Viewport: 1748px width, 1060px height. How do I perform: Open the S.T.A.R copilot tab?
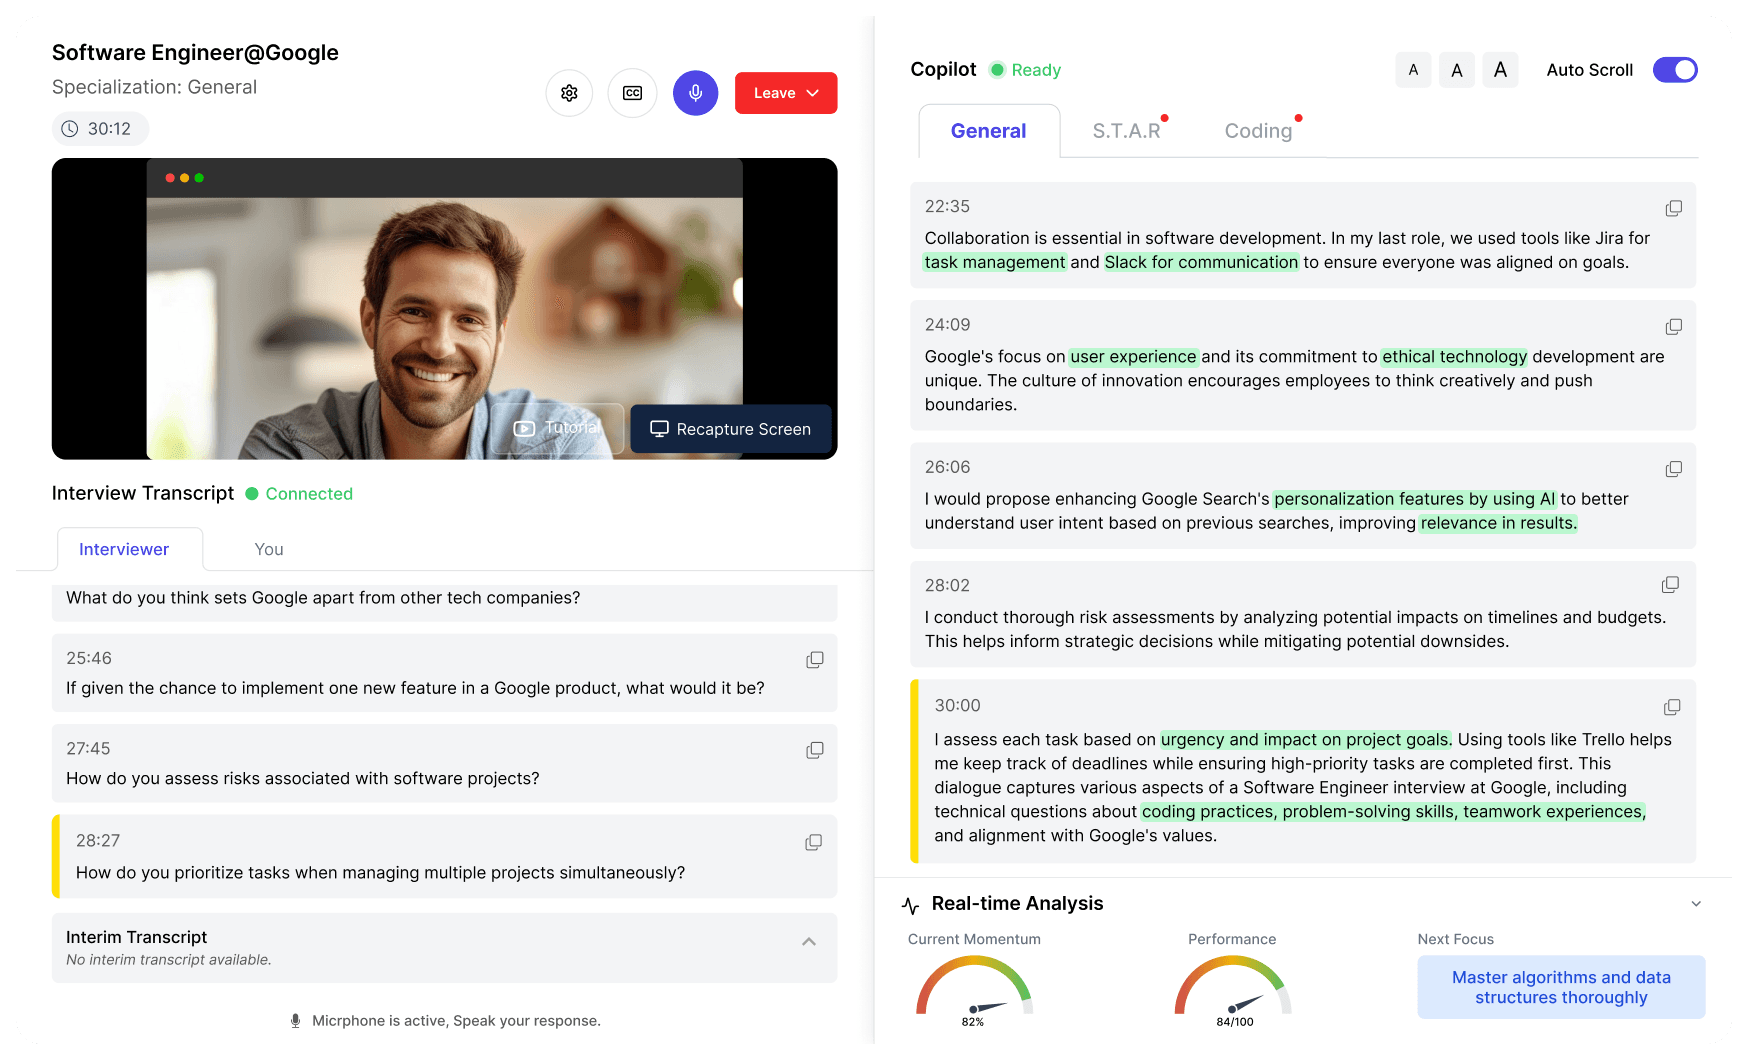coord(1127,131)
